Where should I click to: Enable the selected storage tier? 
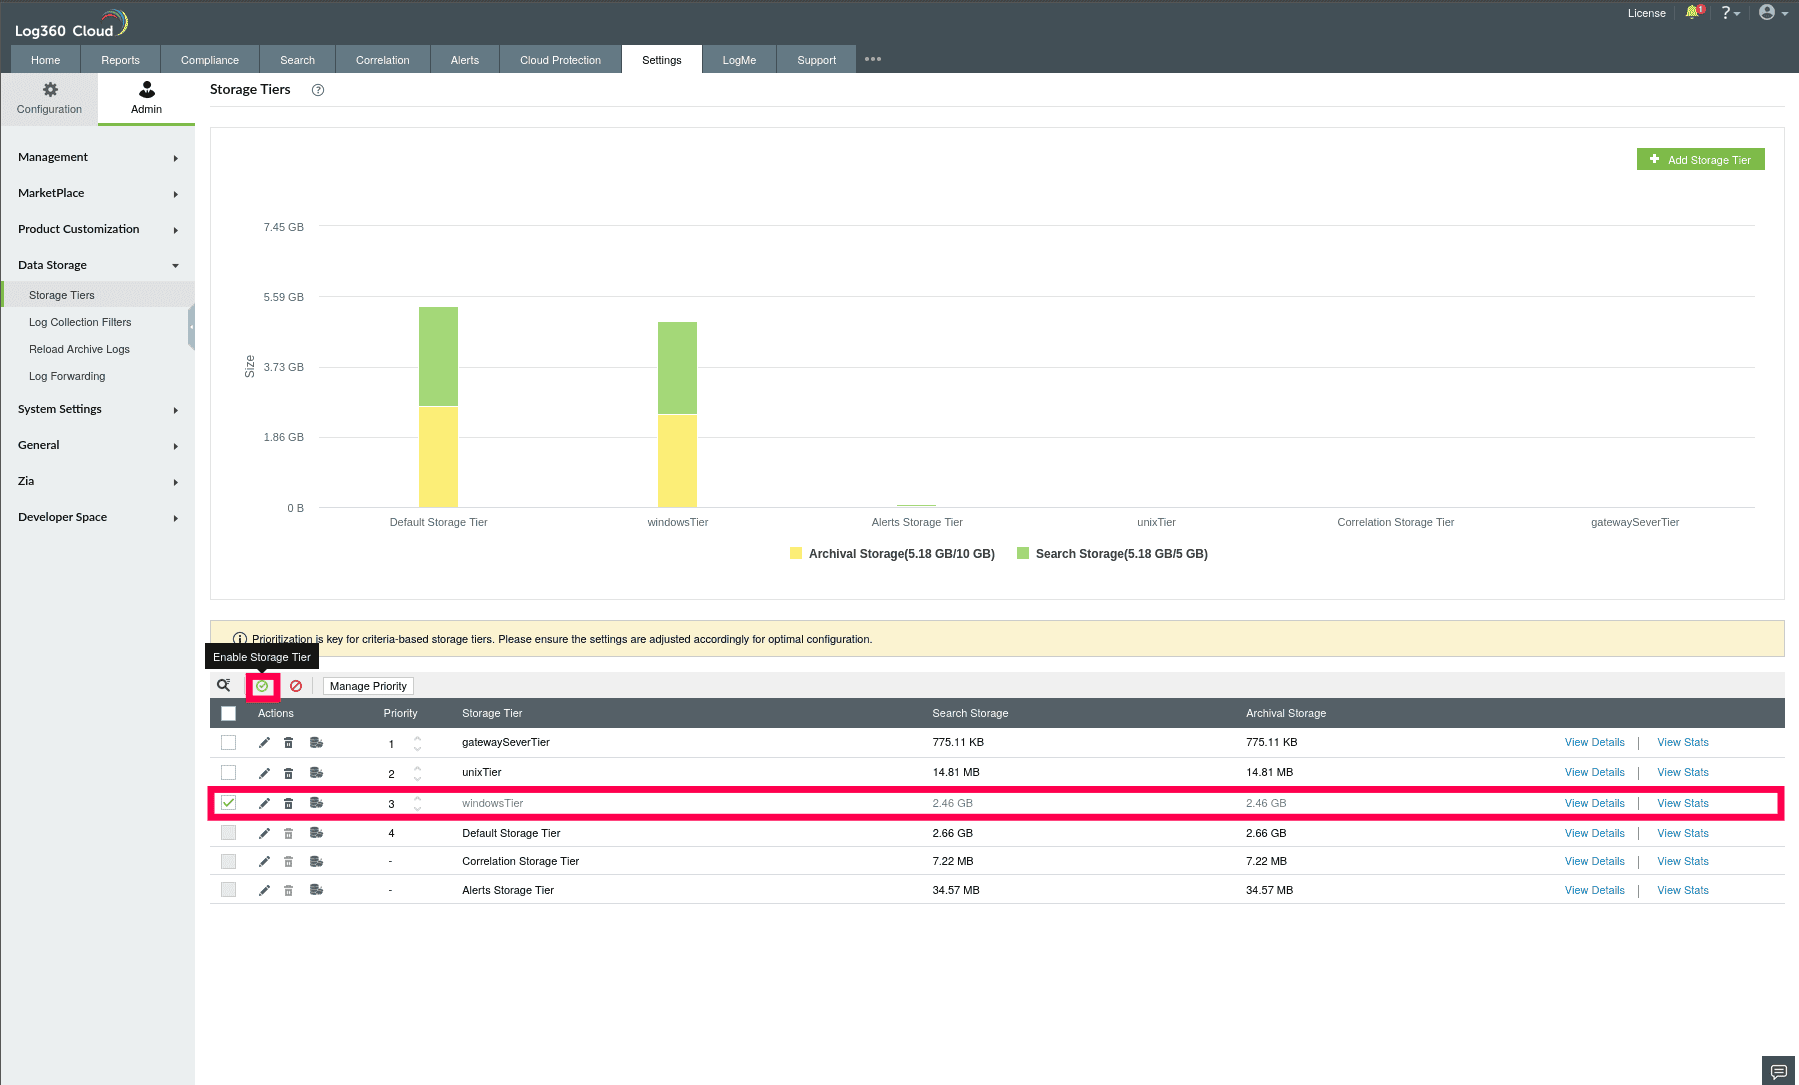point(262,686)
